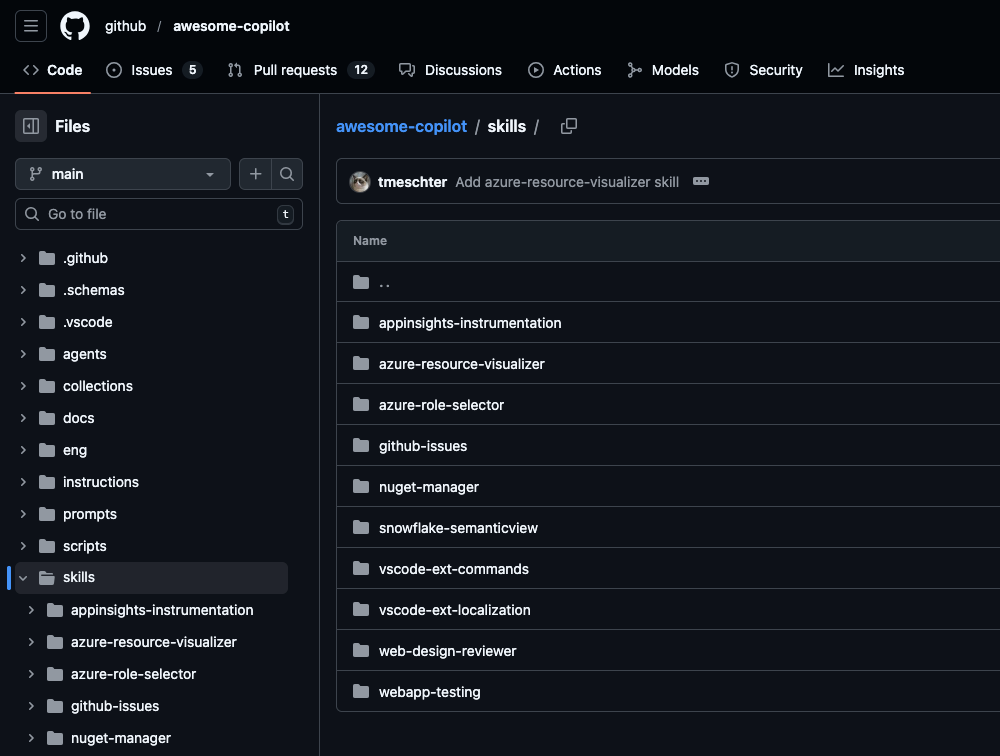
Task: Open the webapp-testing folder link
Action: [429, 692]
